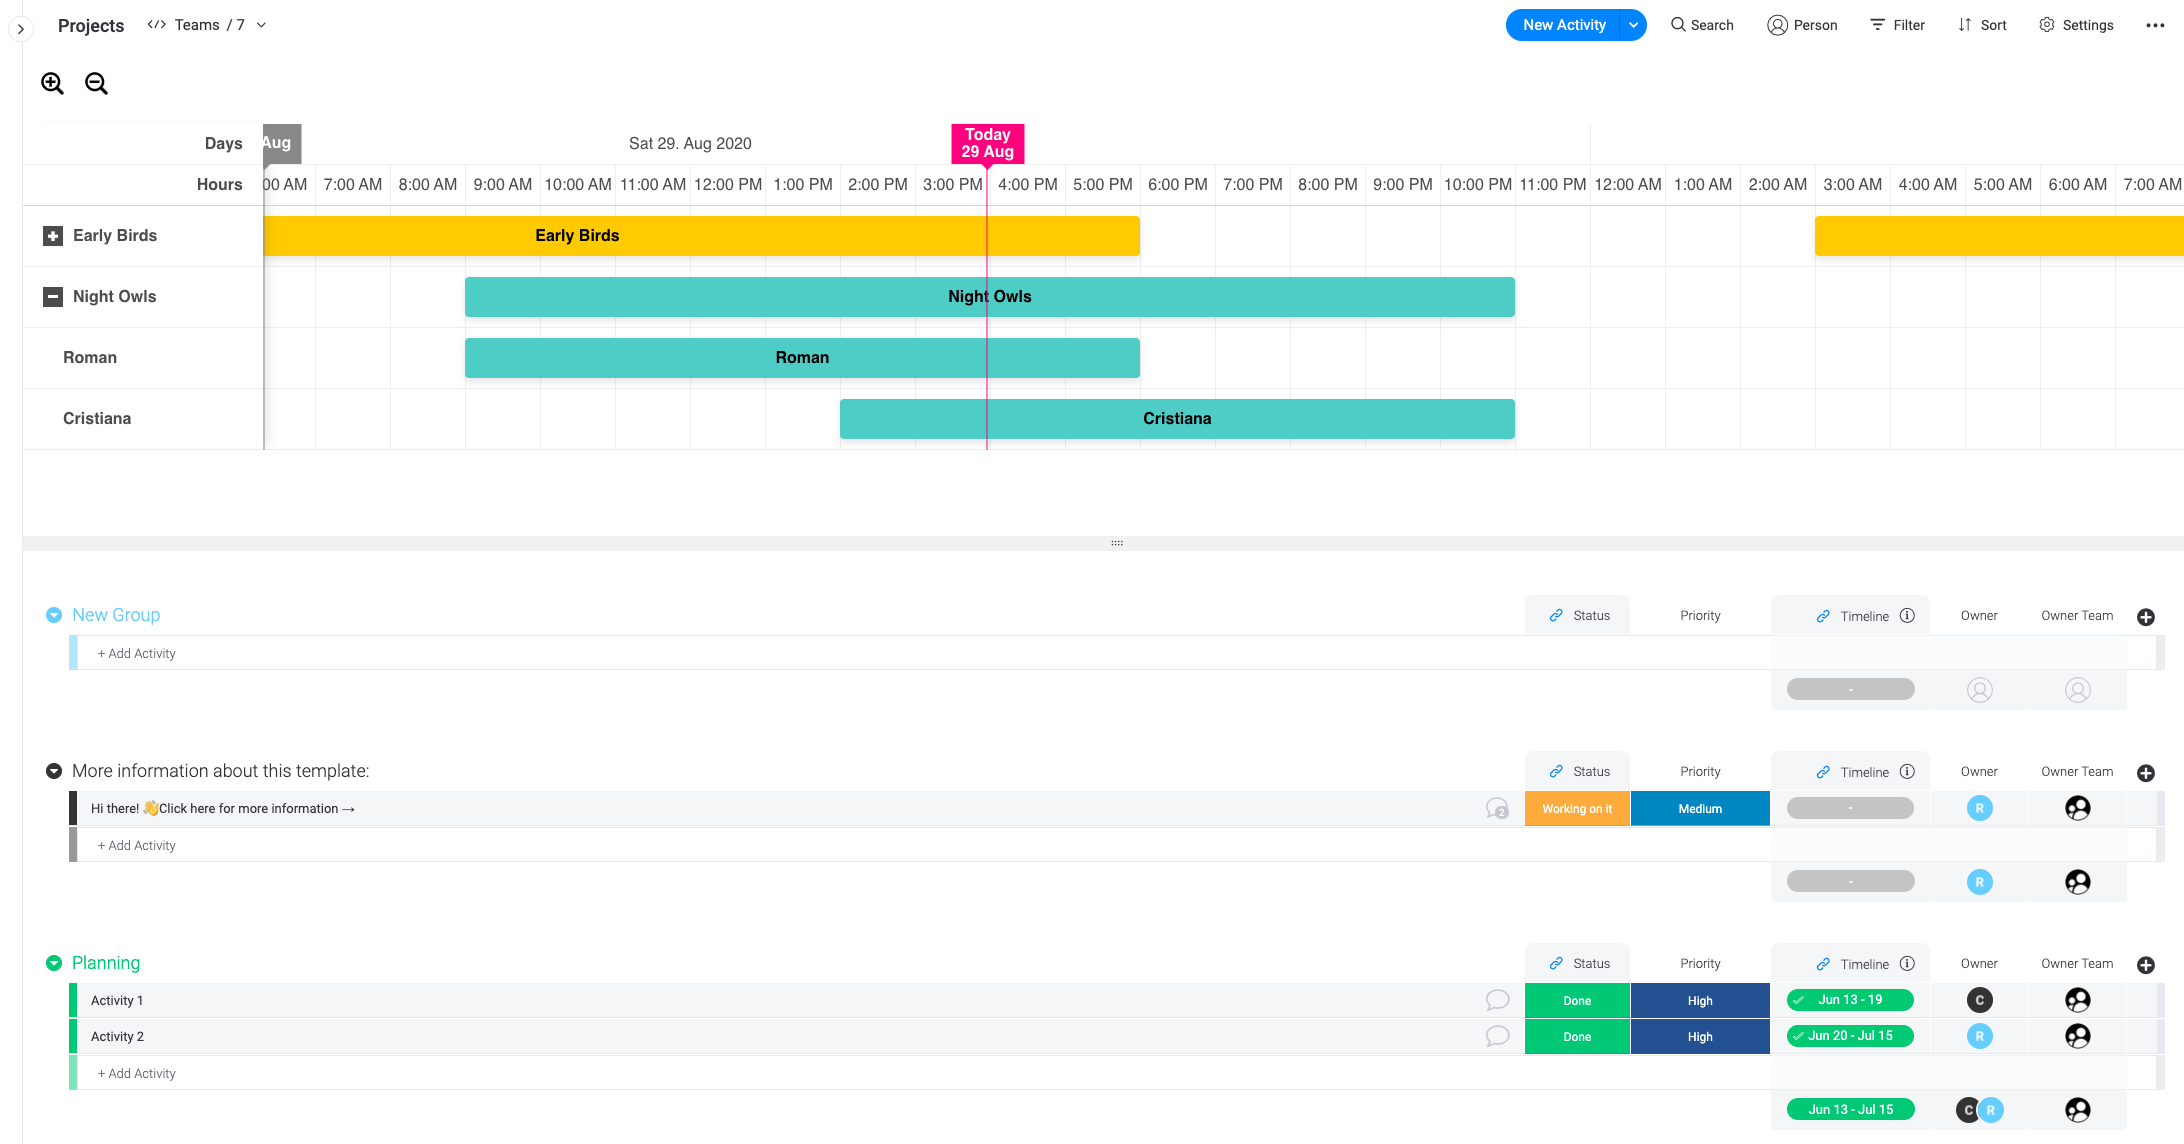2184x1144 pixels.
Task: Expand the left sidebar chevron
Action: (x=20, y=29)
